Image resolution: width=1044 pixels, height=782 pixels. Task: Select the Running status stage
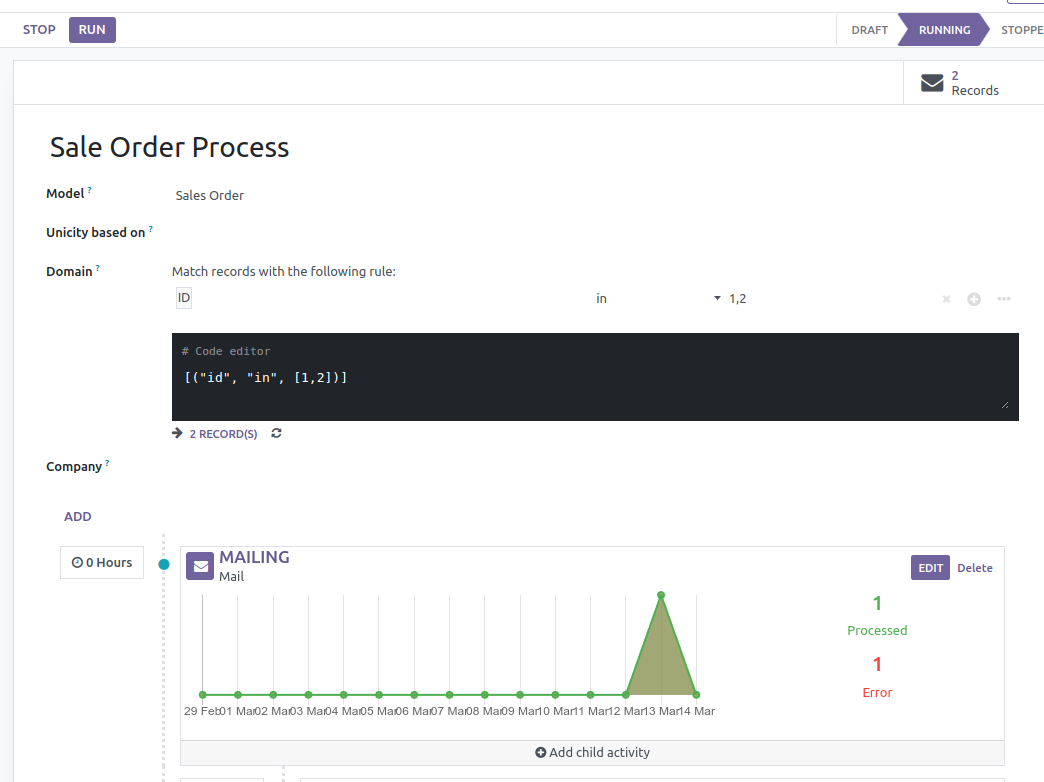(944, 30)
